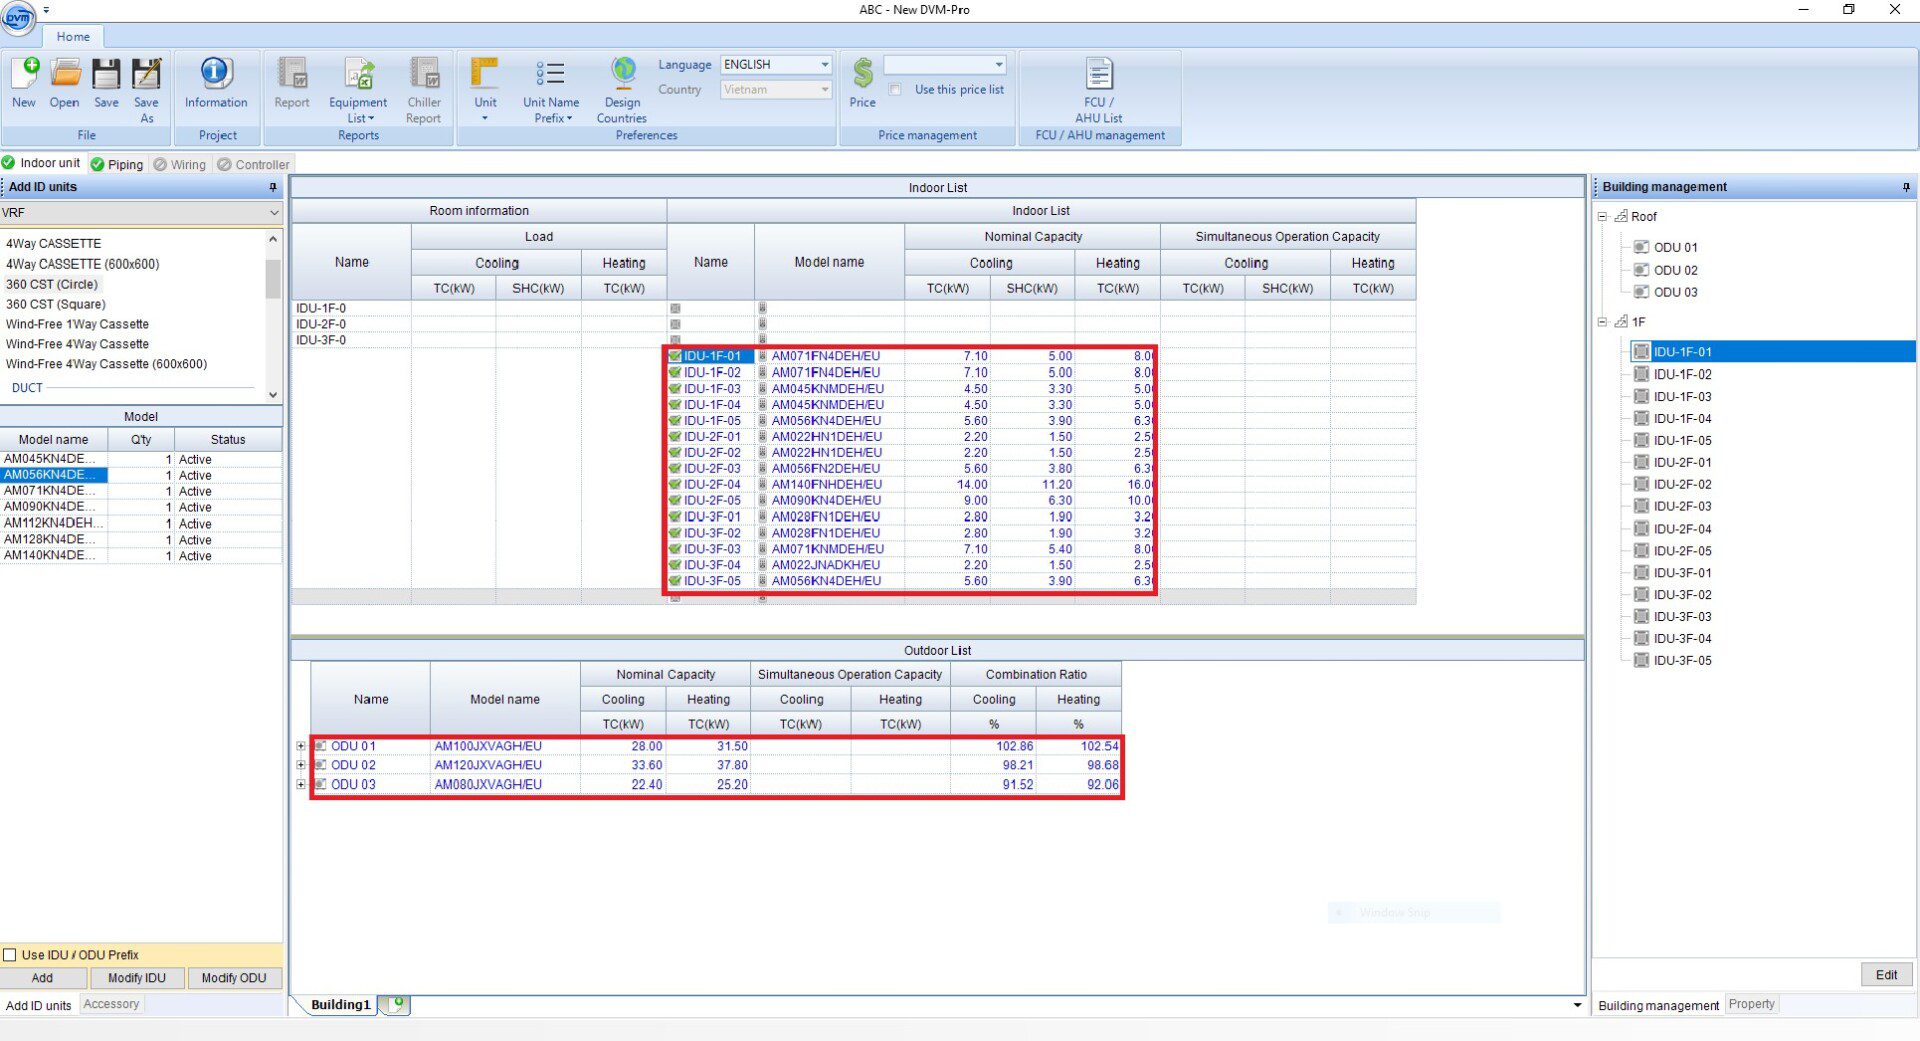
Task: Collapse the 1F tree node
Action: click(1602, 322)
